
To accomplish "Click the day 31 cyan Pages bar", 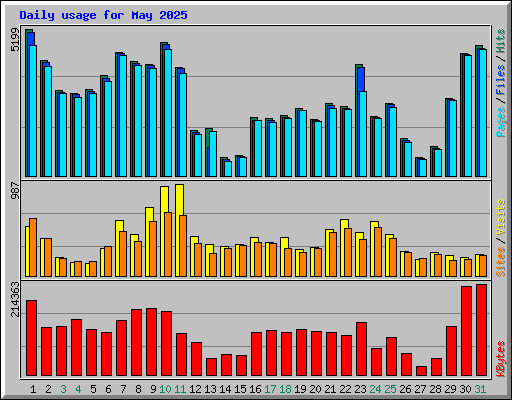I will (483, 113).
